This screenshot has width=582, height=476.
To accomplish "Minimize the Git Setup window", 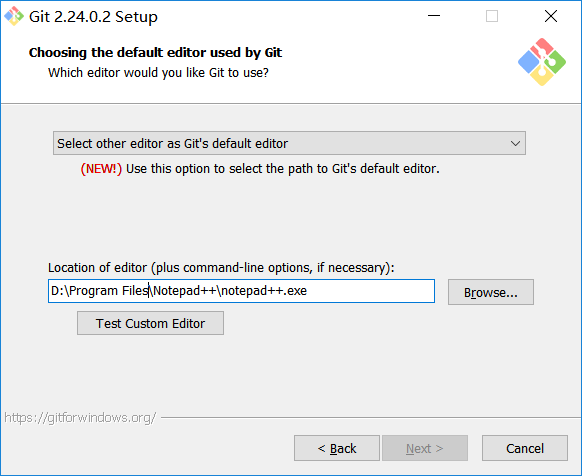I will pos(434,16).
